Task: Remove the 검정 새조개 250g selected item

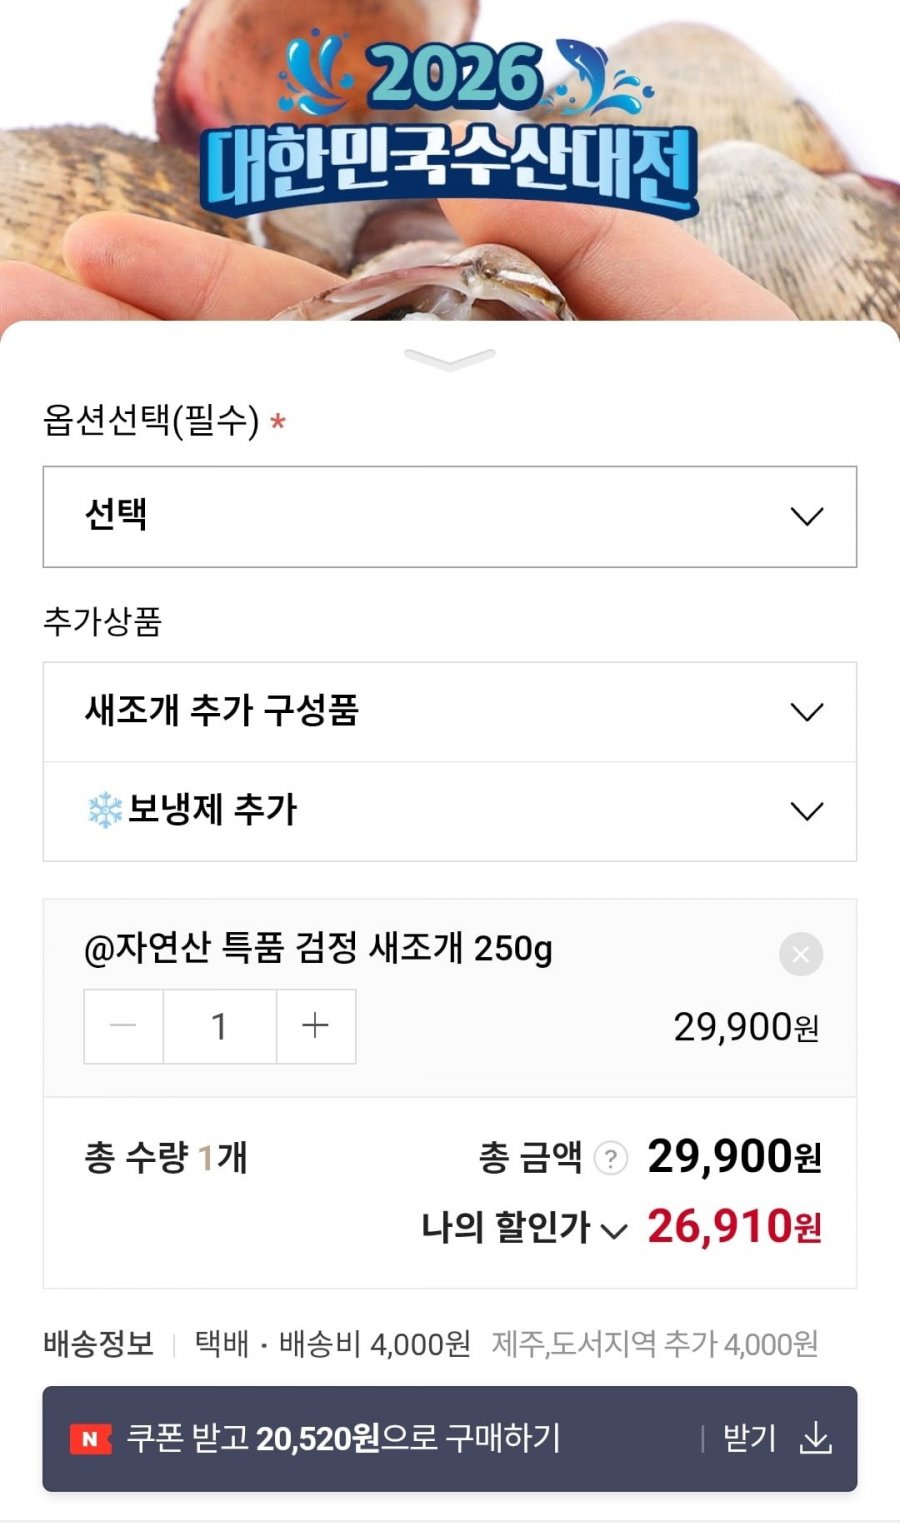Action: pos(801,954)
